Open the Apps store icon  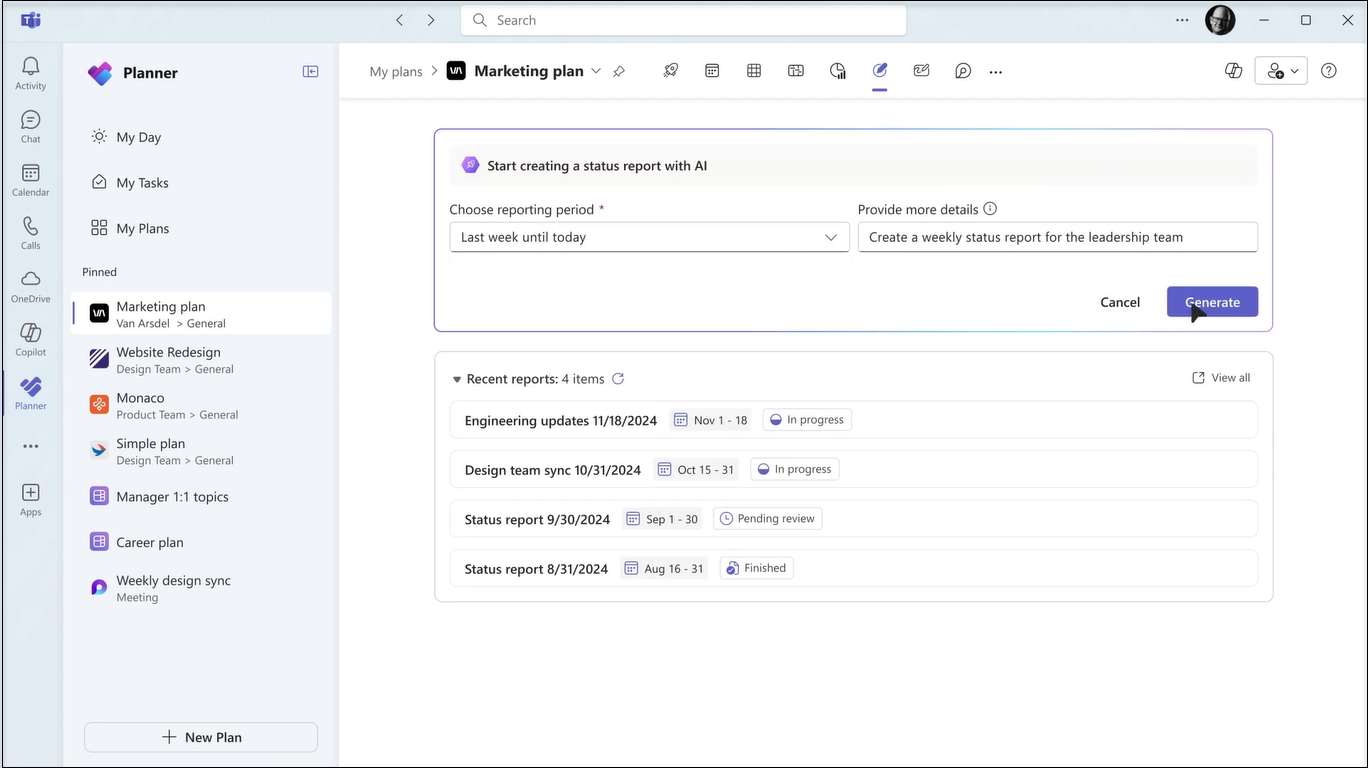click(31, 499)
